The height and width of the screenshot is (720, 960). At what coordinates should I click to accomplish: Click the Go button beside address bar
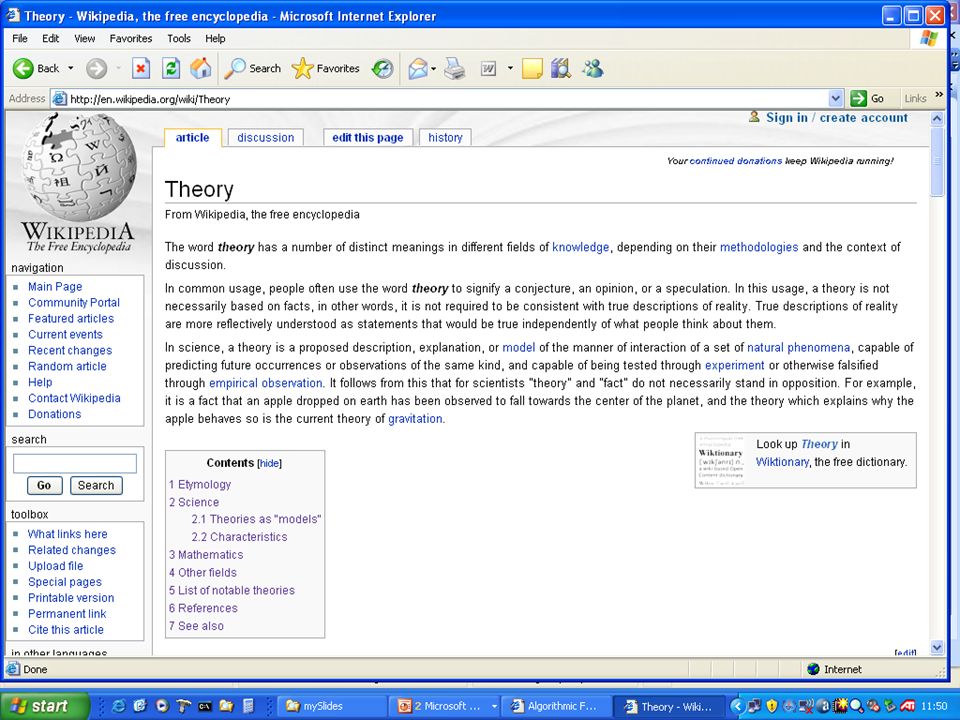click(869, 99)
